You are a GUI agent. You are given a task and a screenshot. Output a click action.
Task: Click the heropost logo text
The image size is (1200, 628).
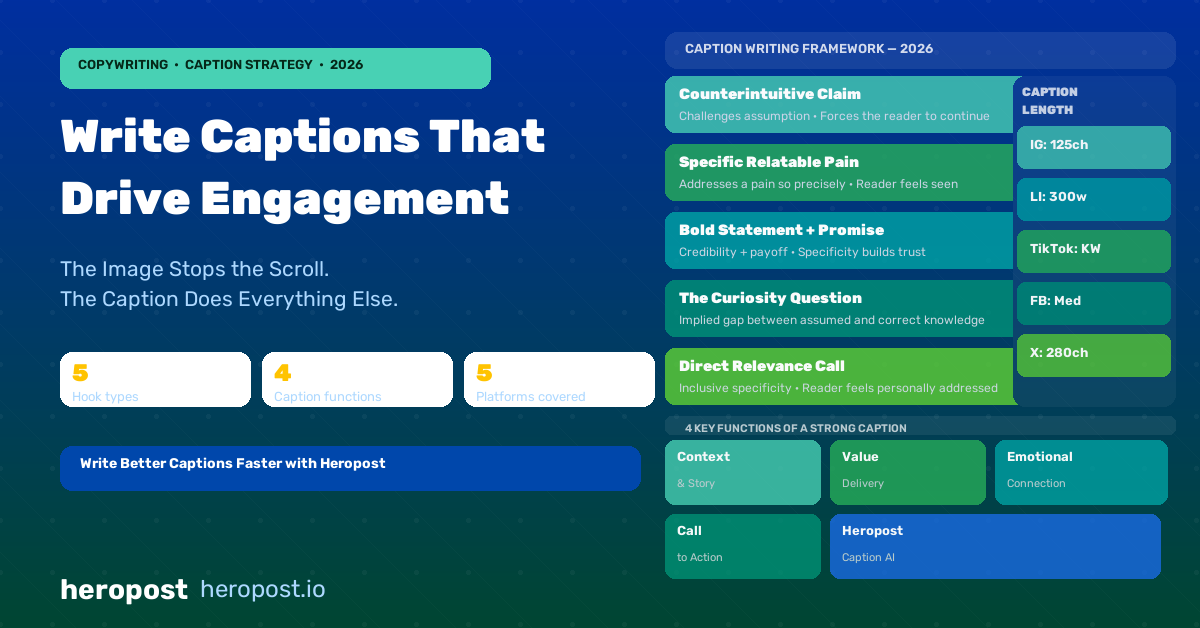(123, 590)
